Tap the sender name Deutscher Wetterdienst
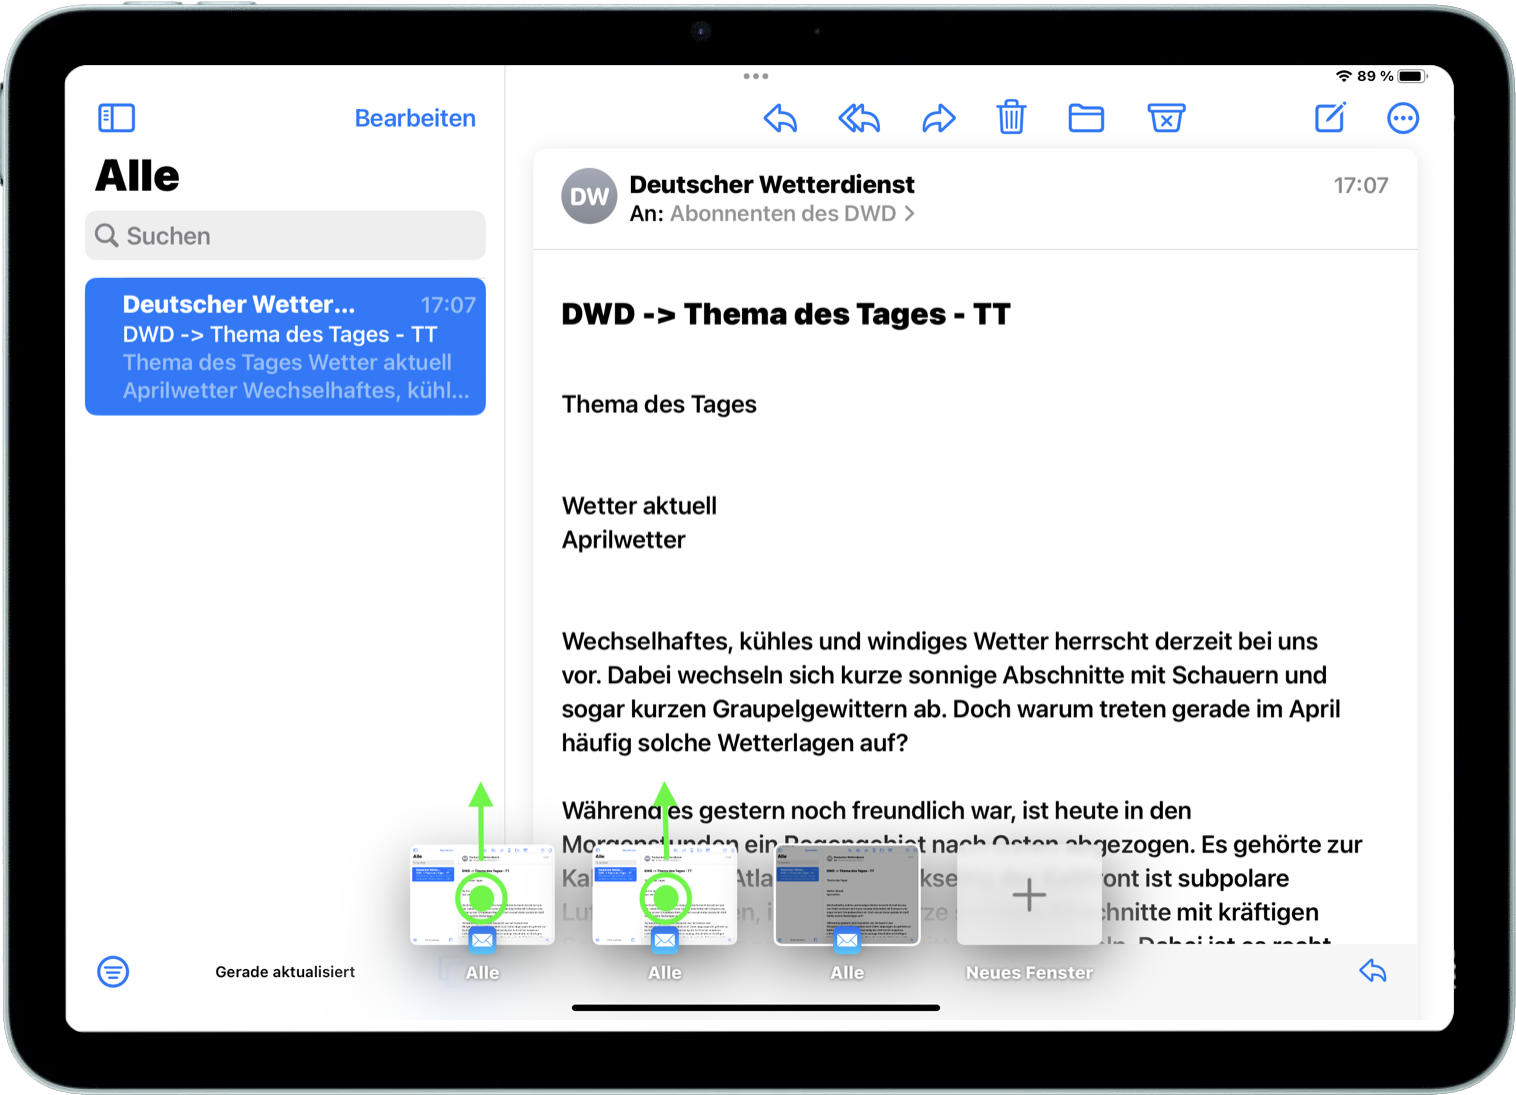1516x1095 pixels. point(772,184)
